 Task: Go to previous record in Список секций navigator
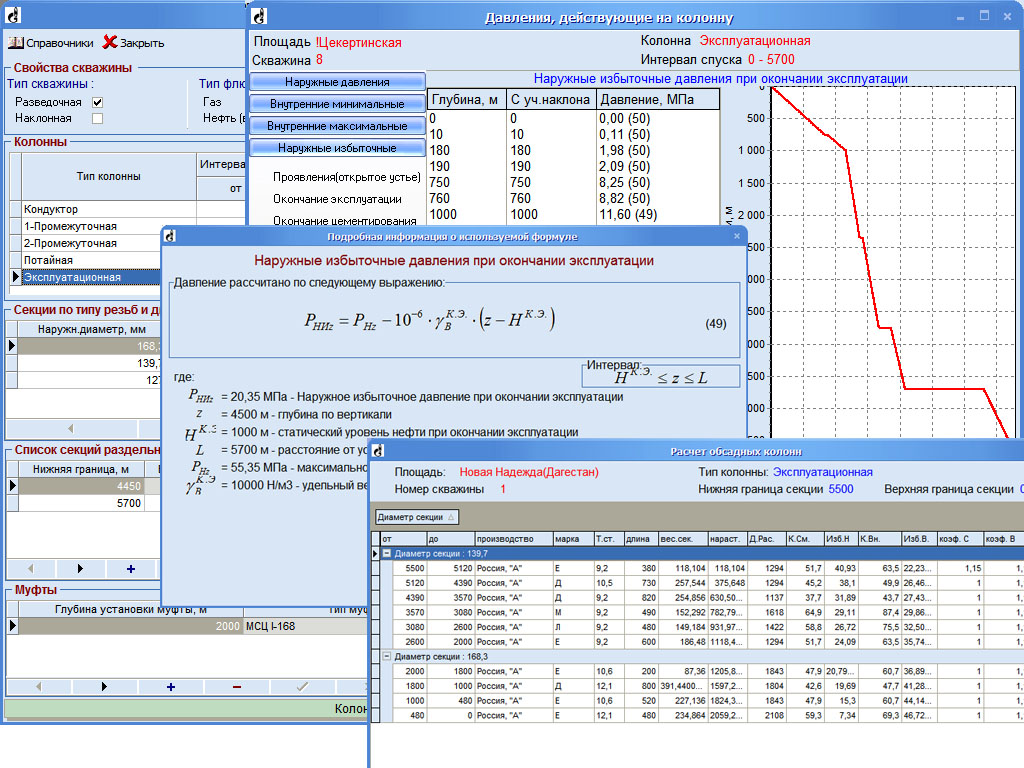click(31, 569)
